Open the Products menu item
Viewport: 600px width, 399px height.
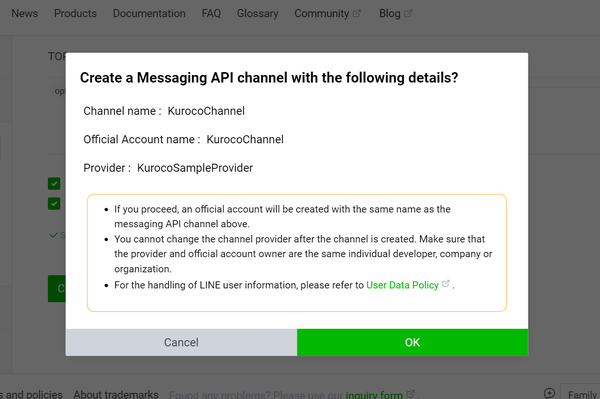[x=75, y=13]
